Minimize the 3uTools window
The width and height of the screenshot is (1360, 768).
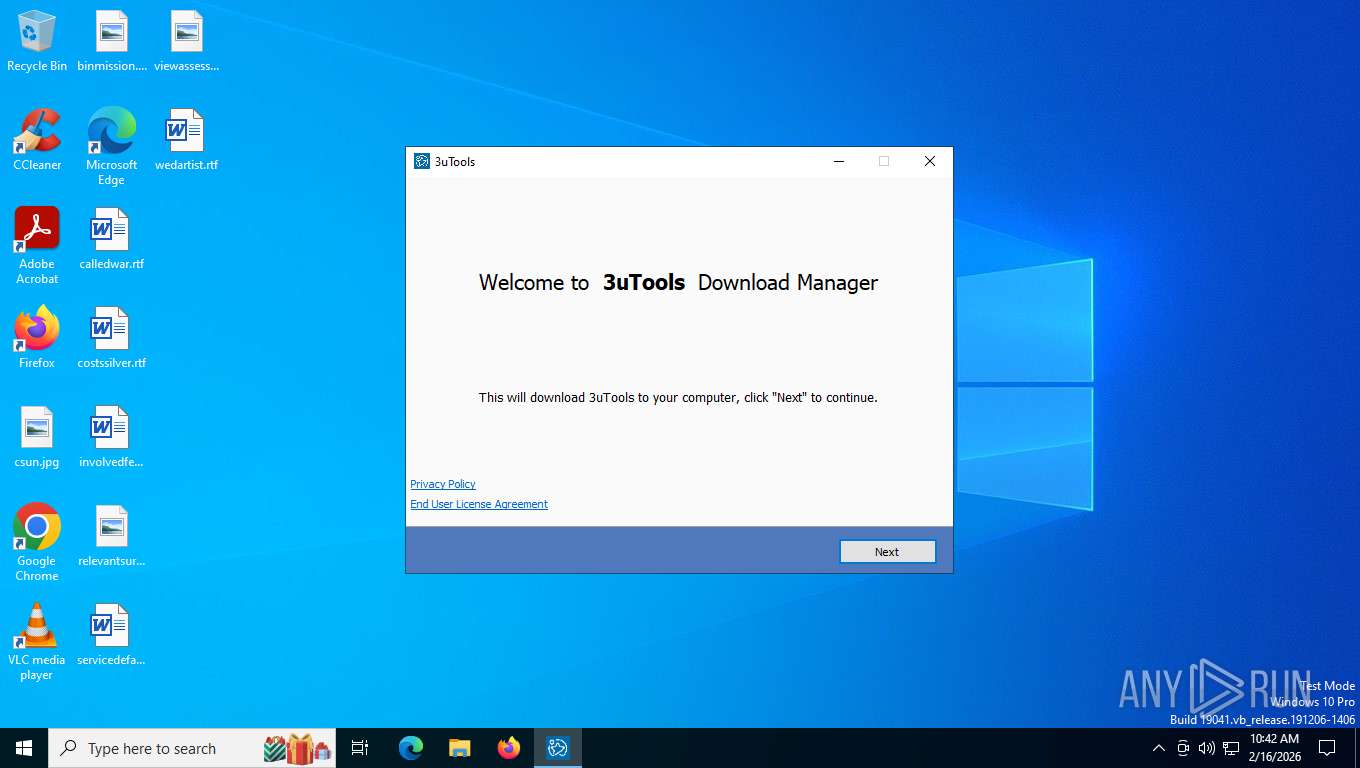click(x=838, y=161)
